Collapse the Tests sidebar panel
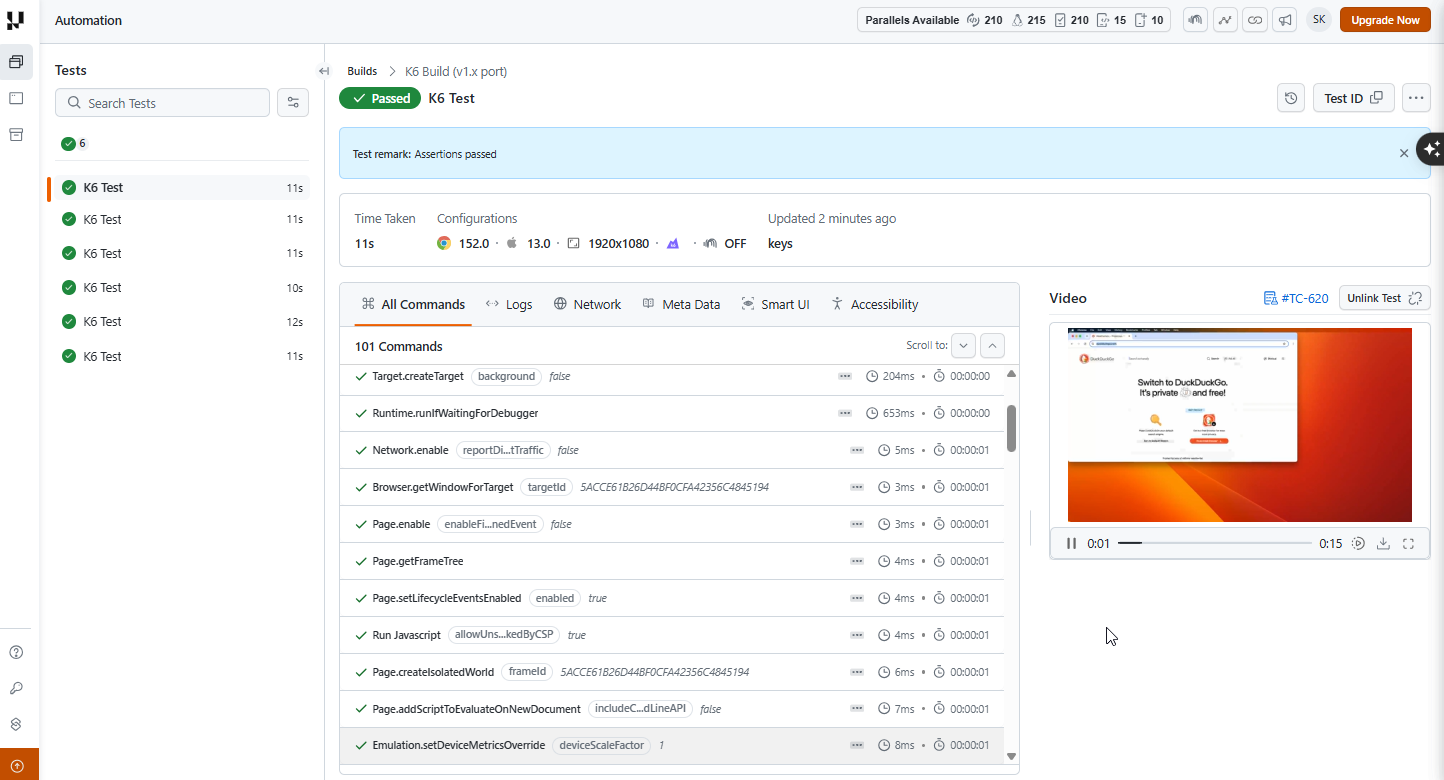The height and width of the screenshot is (780, 1444). tap(324, 71)
